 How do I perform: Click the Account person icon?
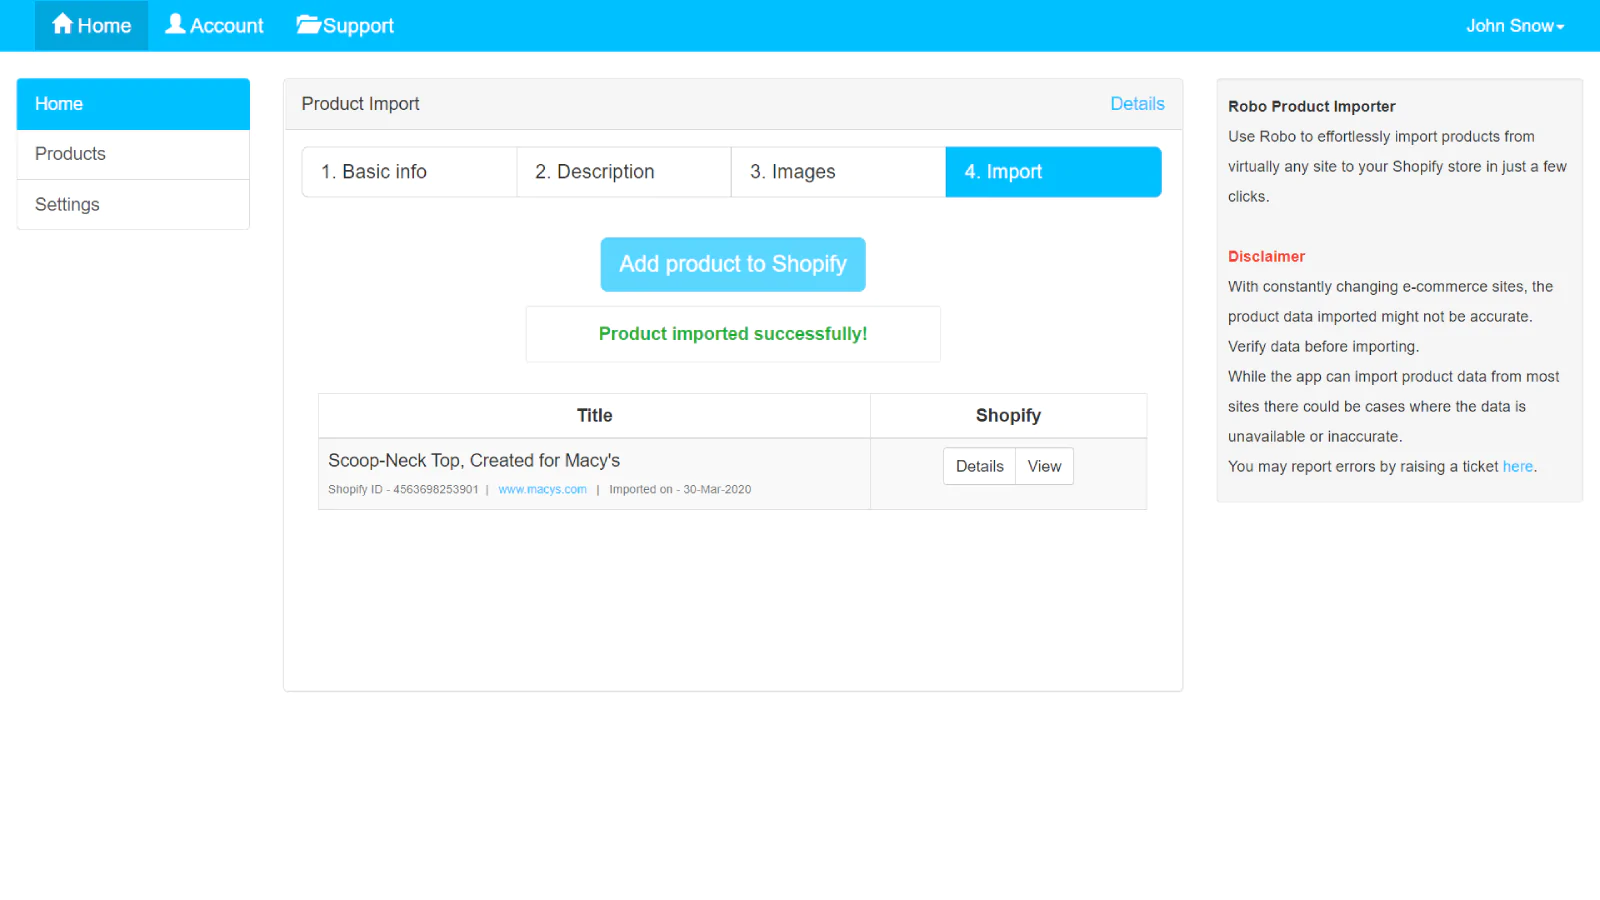pyautogui.click(x=175, y=24)
